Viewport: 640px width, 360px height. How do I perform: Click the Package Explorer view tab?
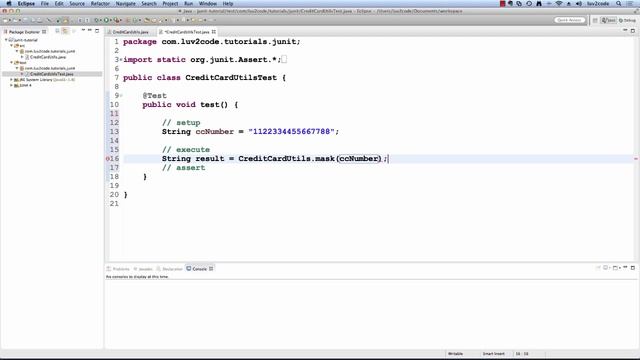point(24,31)
